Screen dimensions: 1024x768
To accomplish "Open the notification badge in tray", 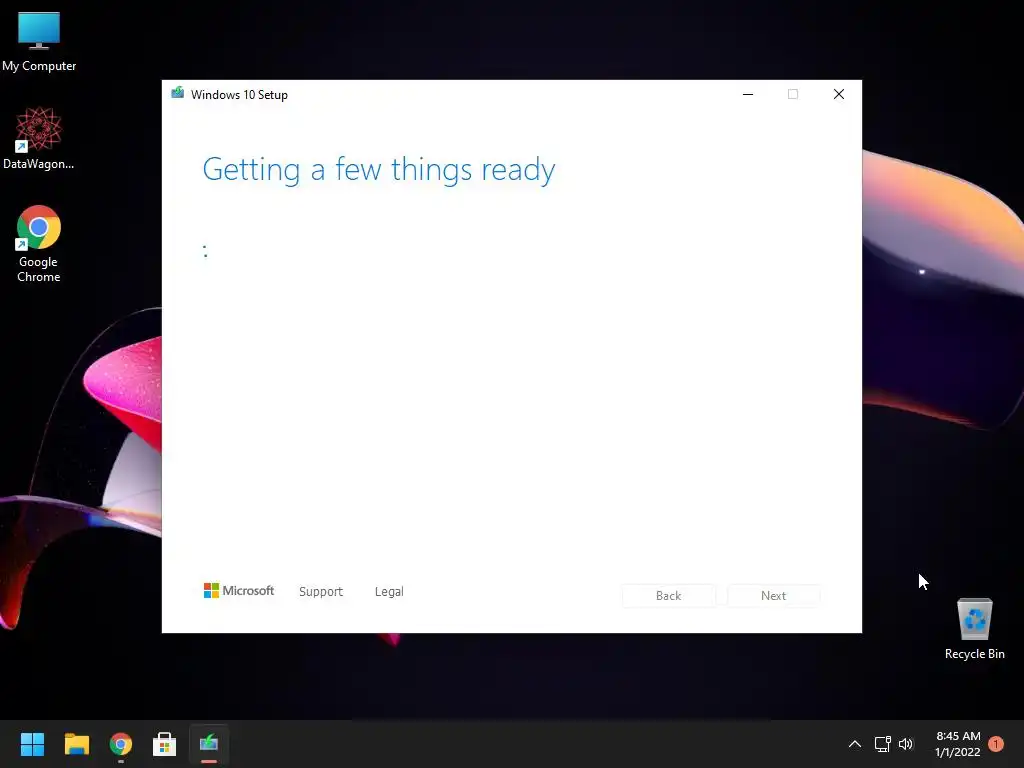I will [996, 744].
